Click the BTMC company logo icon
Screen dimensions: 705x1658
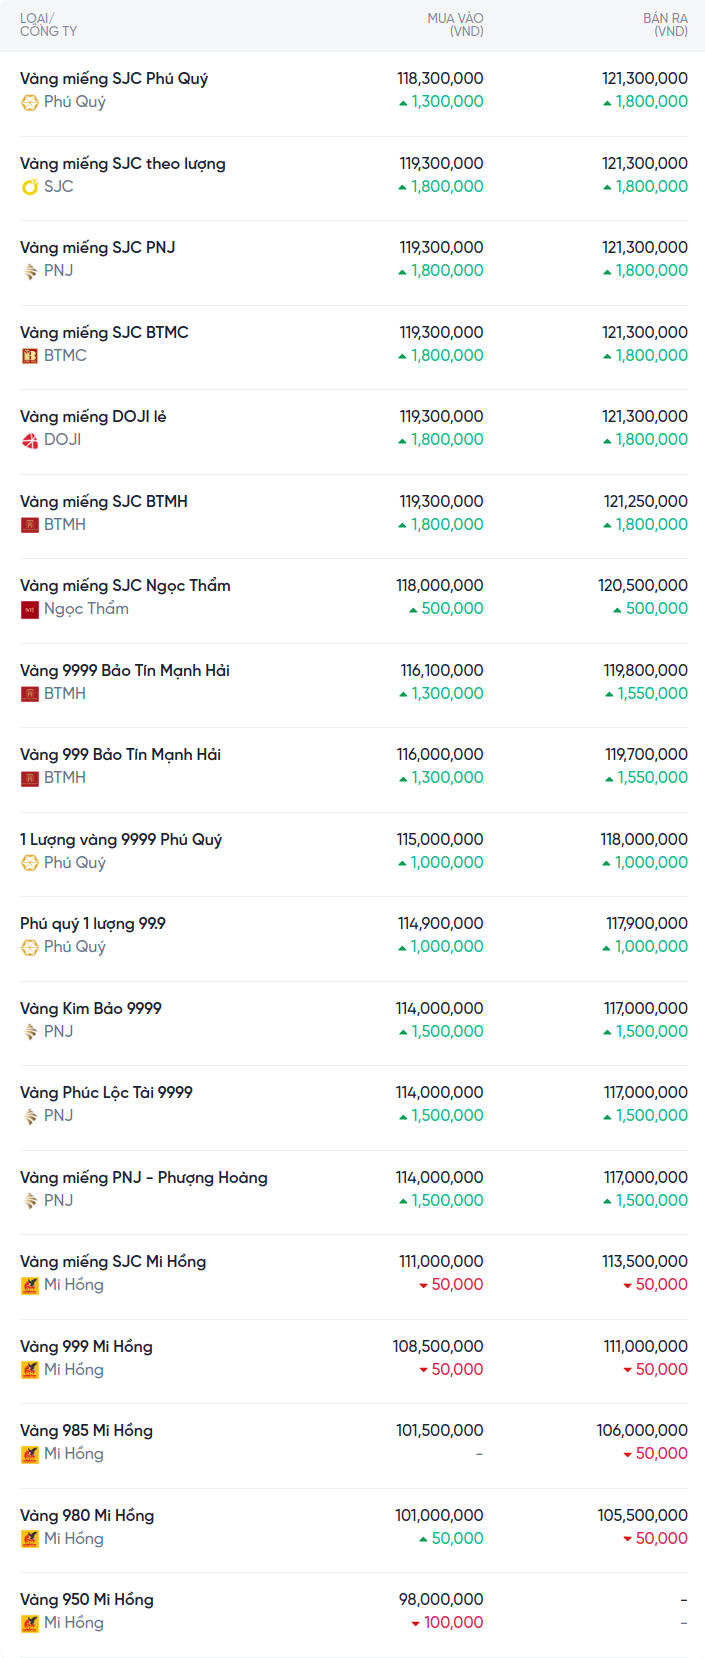(30, 356)
